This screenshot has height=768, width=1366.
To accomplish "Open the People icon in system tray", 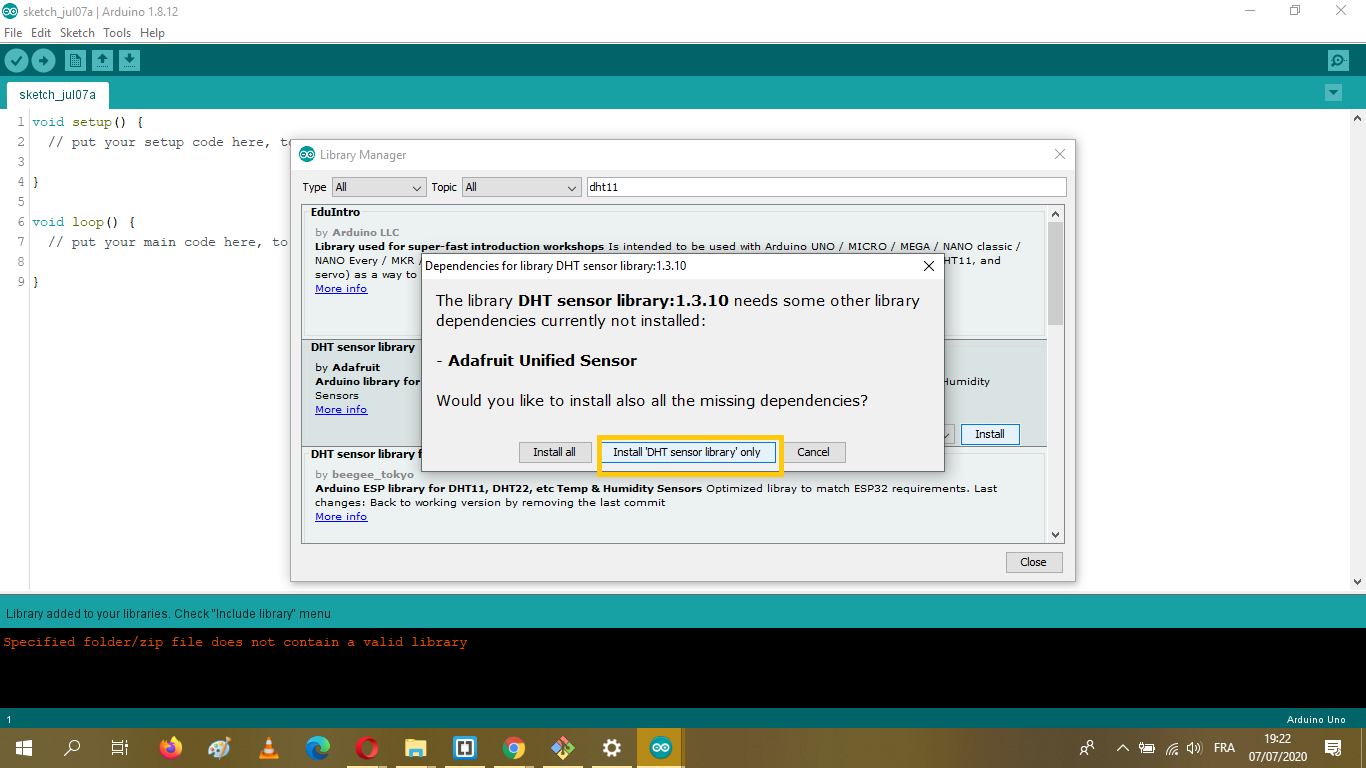I will pos(1087,748).
